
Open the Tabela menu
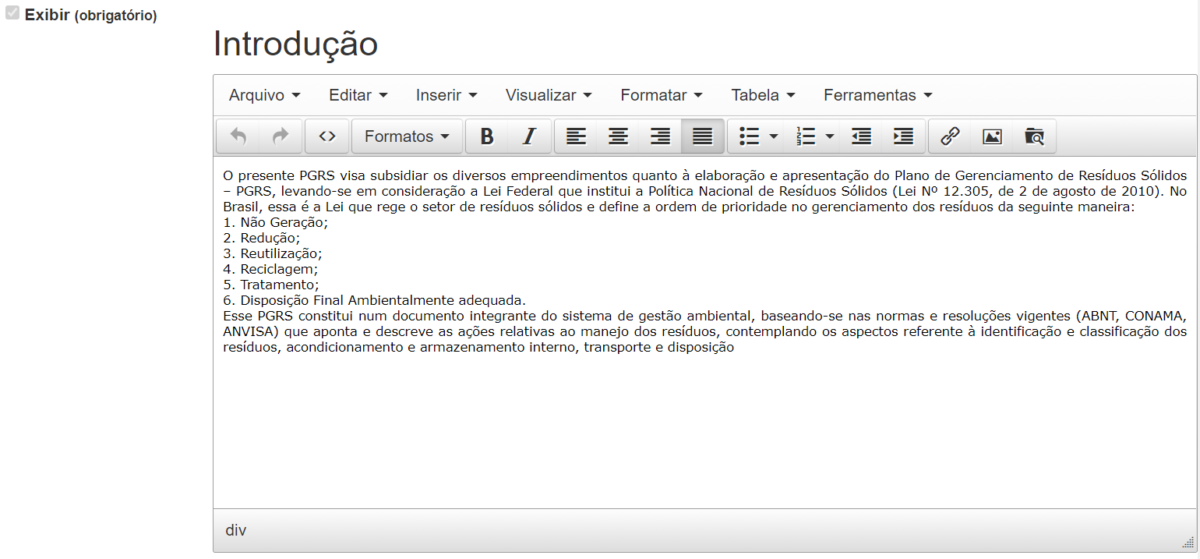coord(763,95)
